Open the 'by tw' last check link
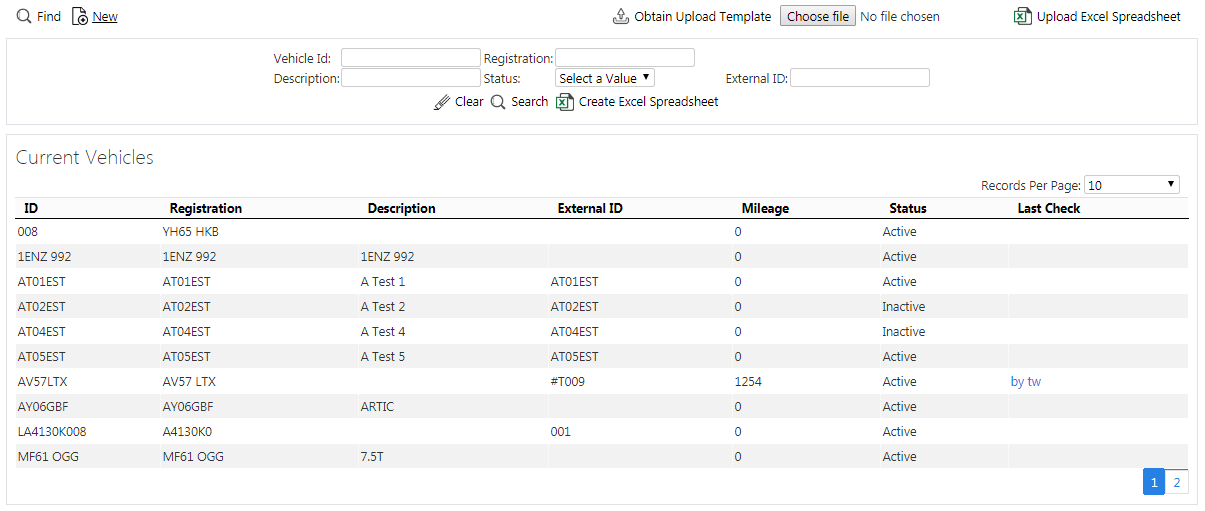The width and height of the screenshot is (1205, 511). [1026, 381]
